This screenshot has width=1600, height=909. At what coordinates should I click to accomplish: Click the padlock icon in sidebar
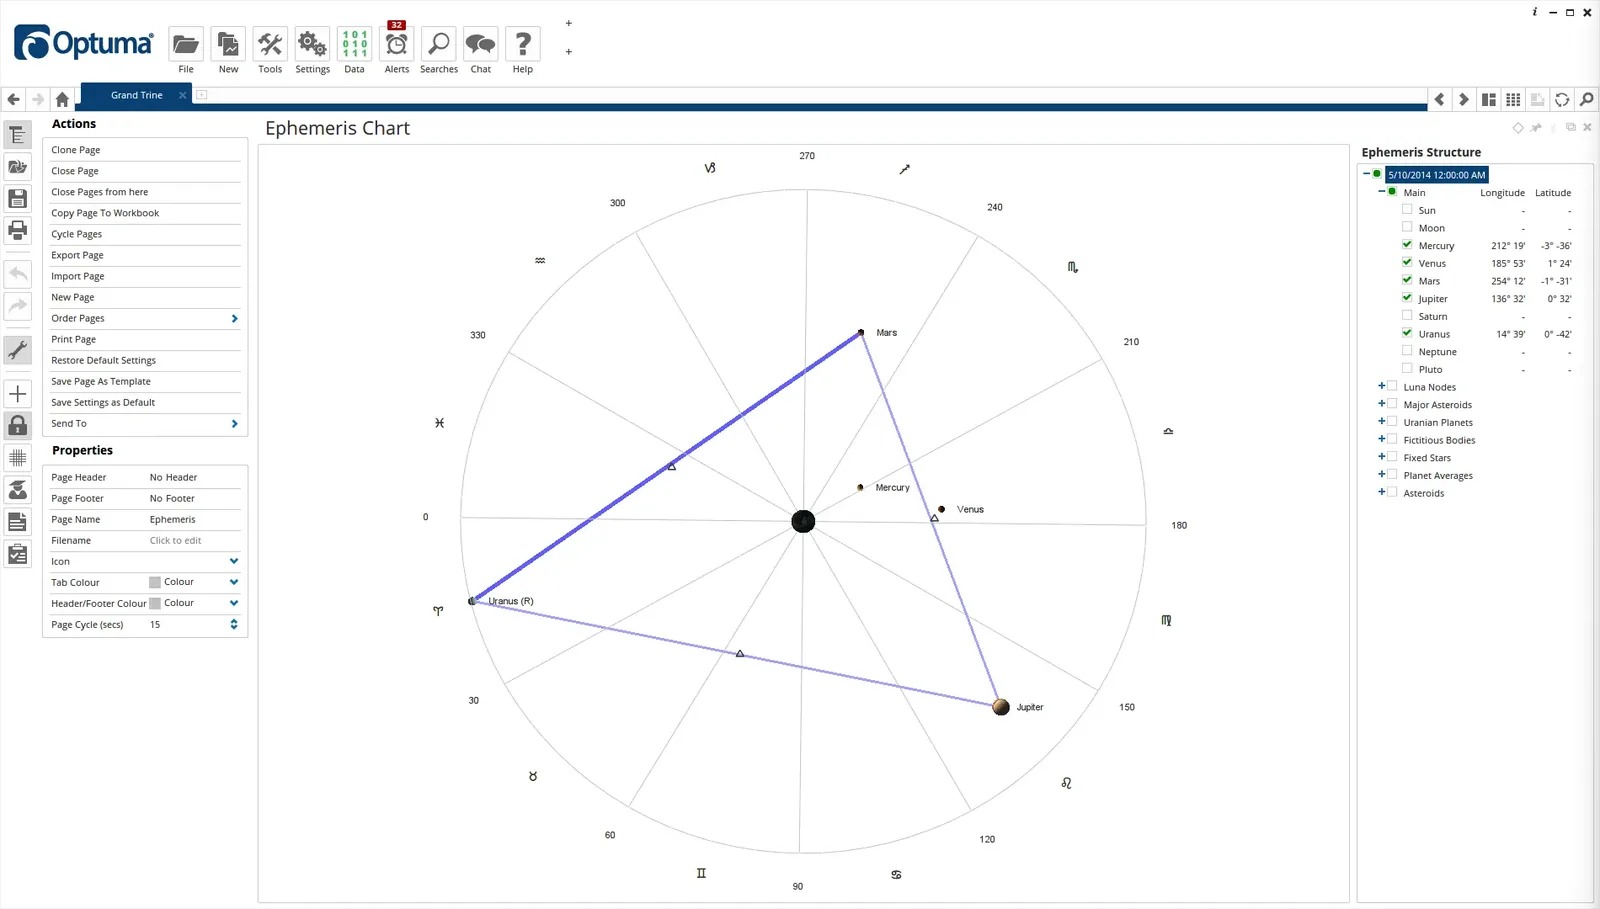(x=18, y=425)
